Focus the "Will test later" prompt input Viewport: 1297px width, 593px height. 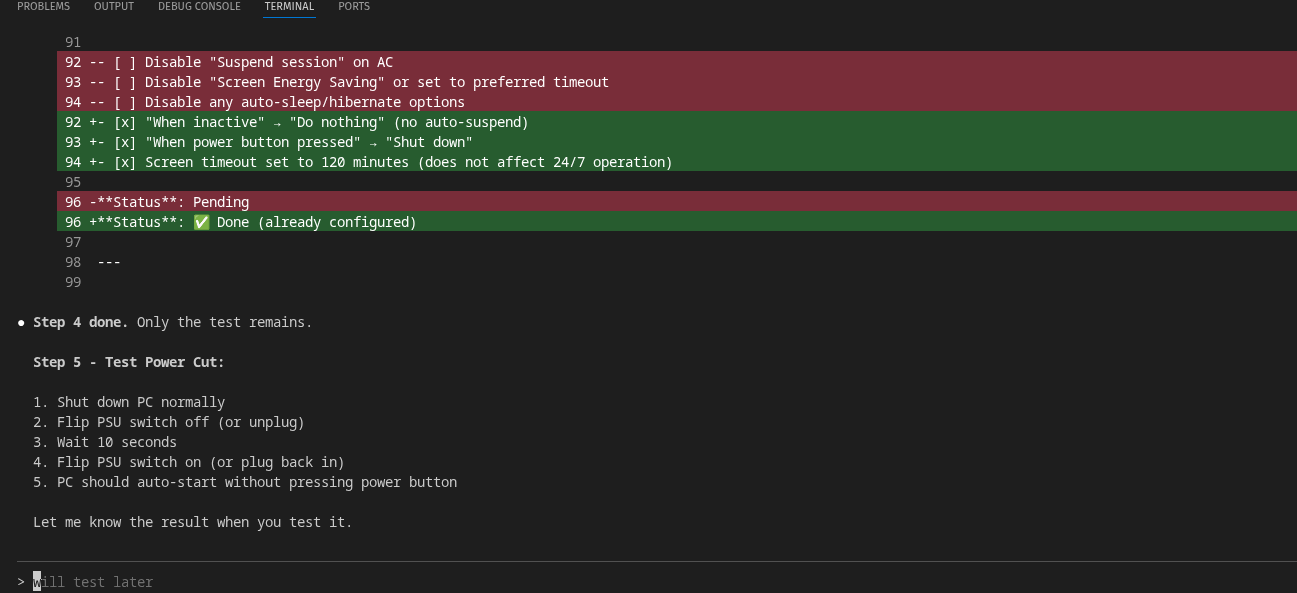(93, 582)
